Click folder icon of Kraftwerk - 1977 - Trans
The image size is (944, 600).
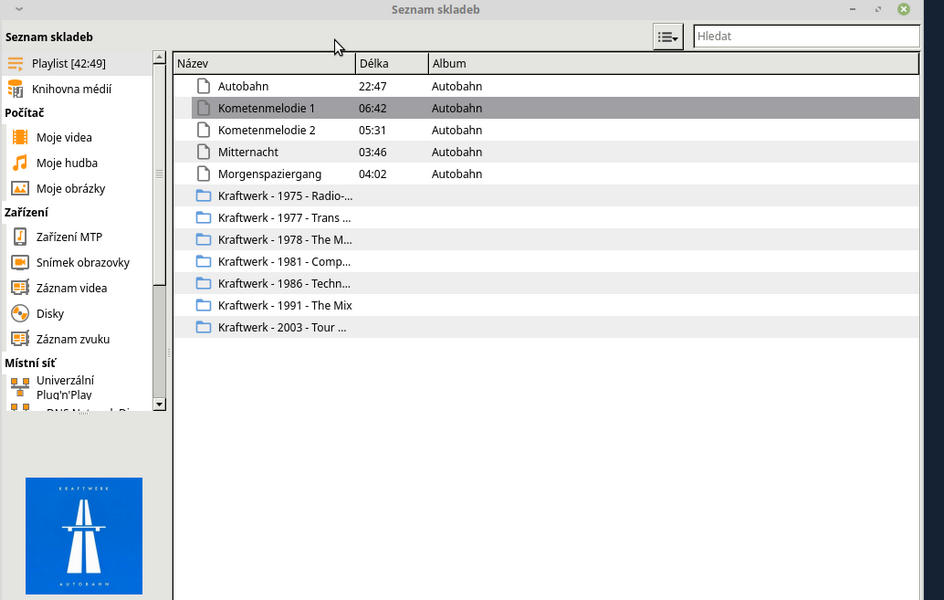coord(203,217)
